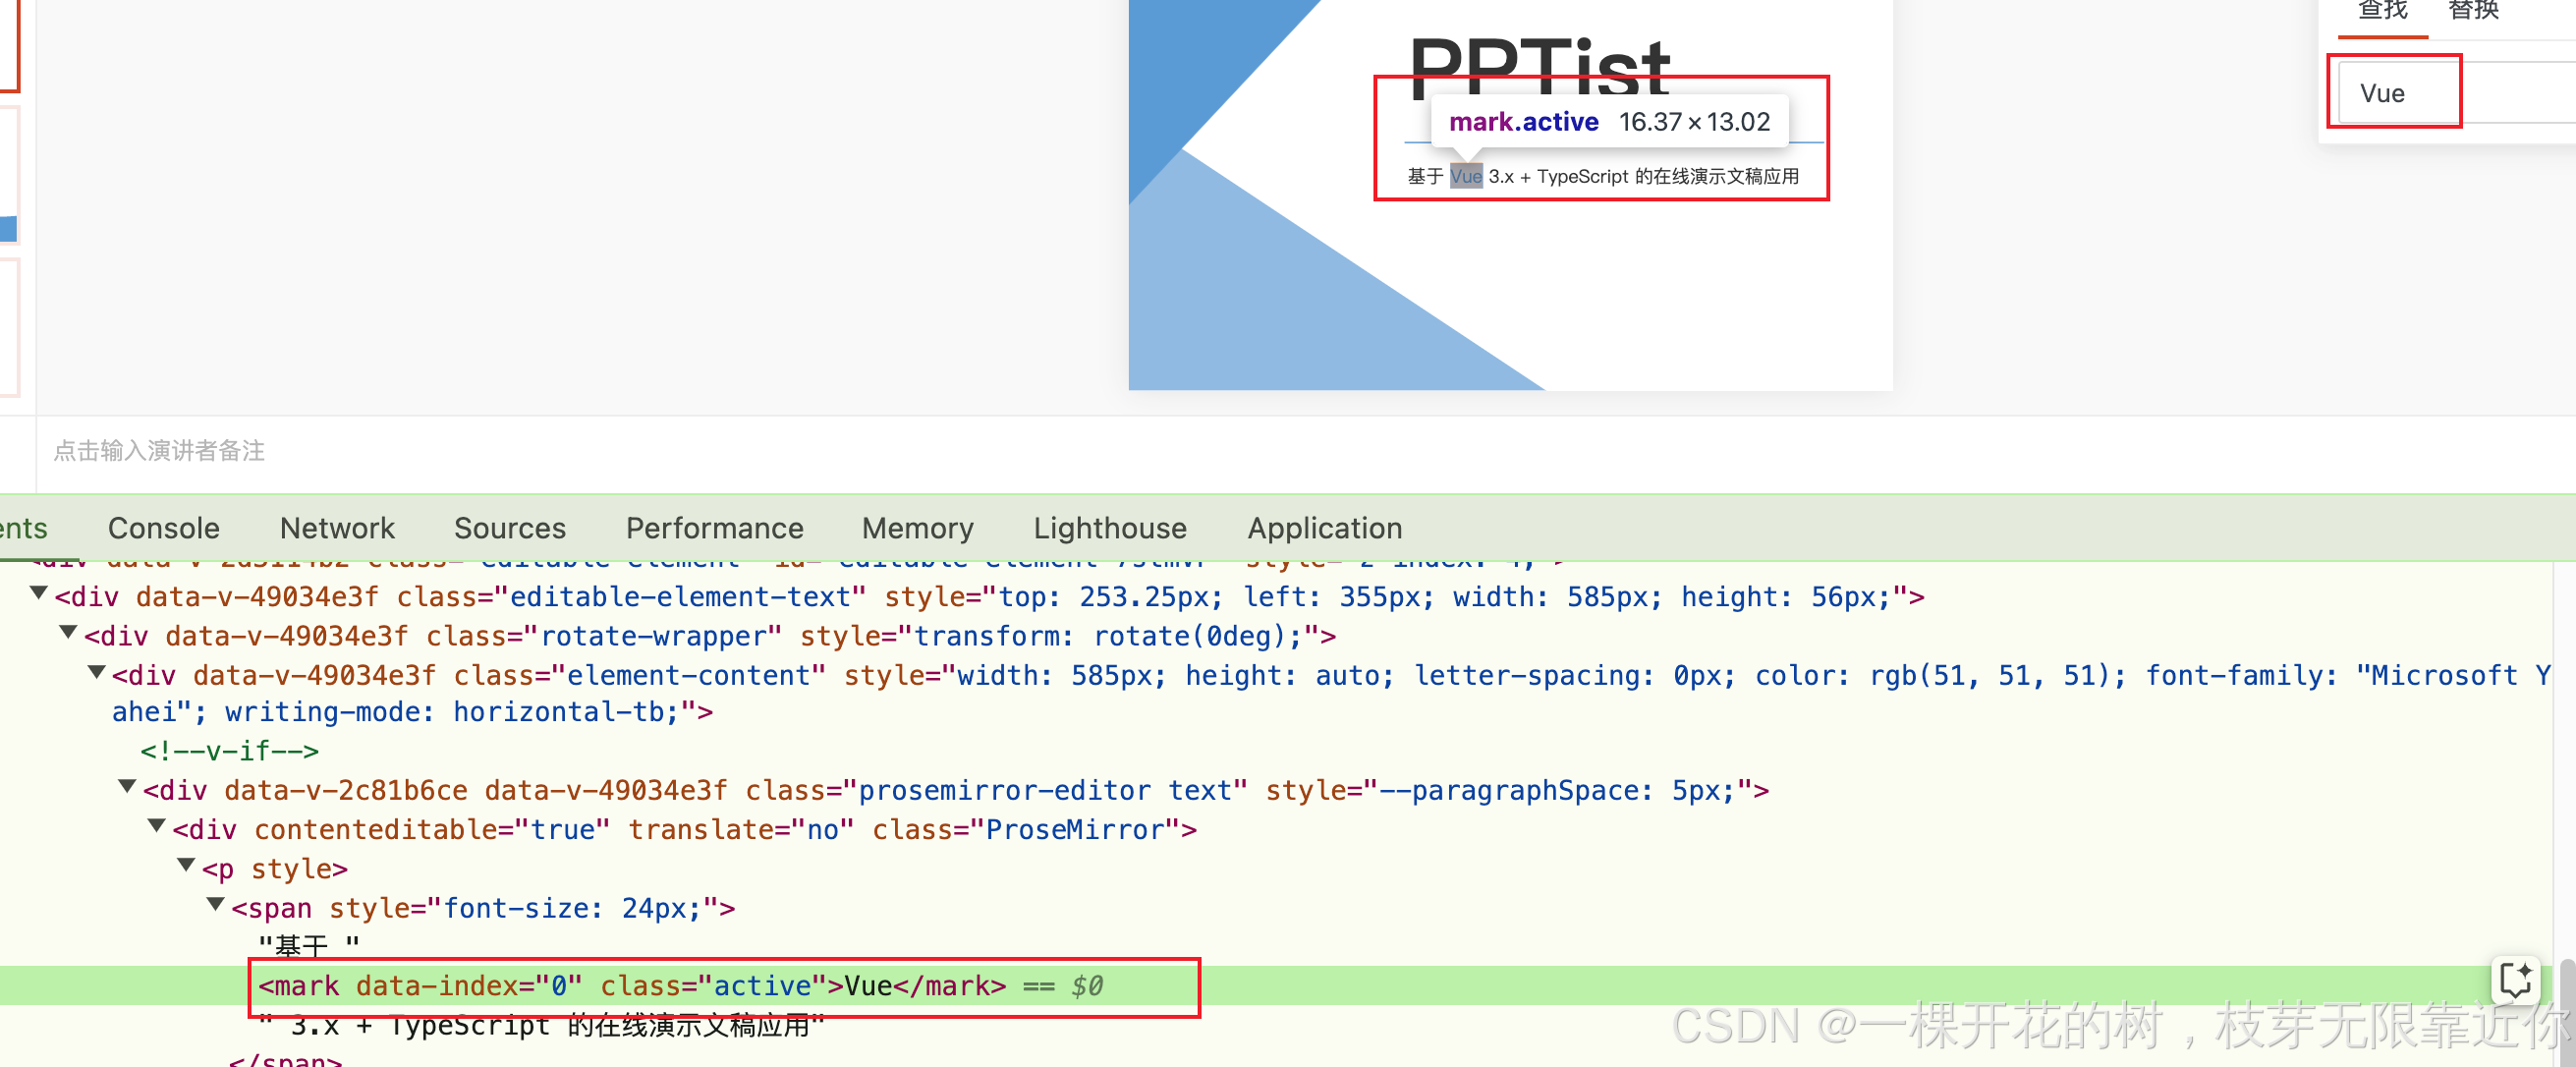2576x1067 pixels.
Task: Open the Console tab in DevTools
Action: 163,527
